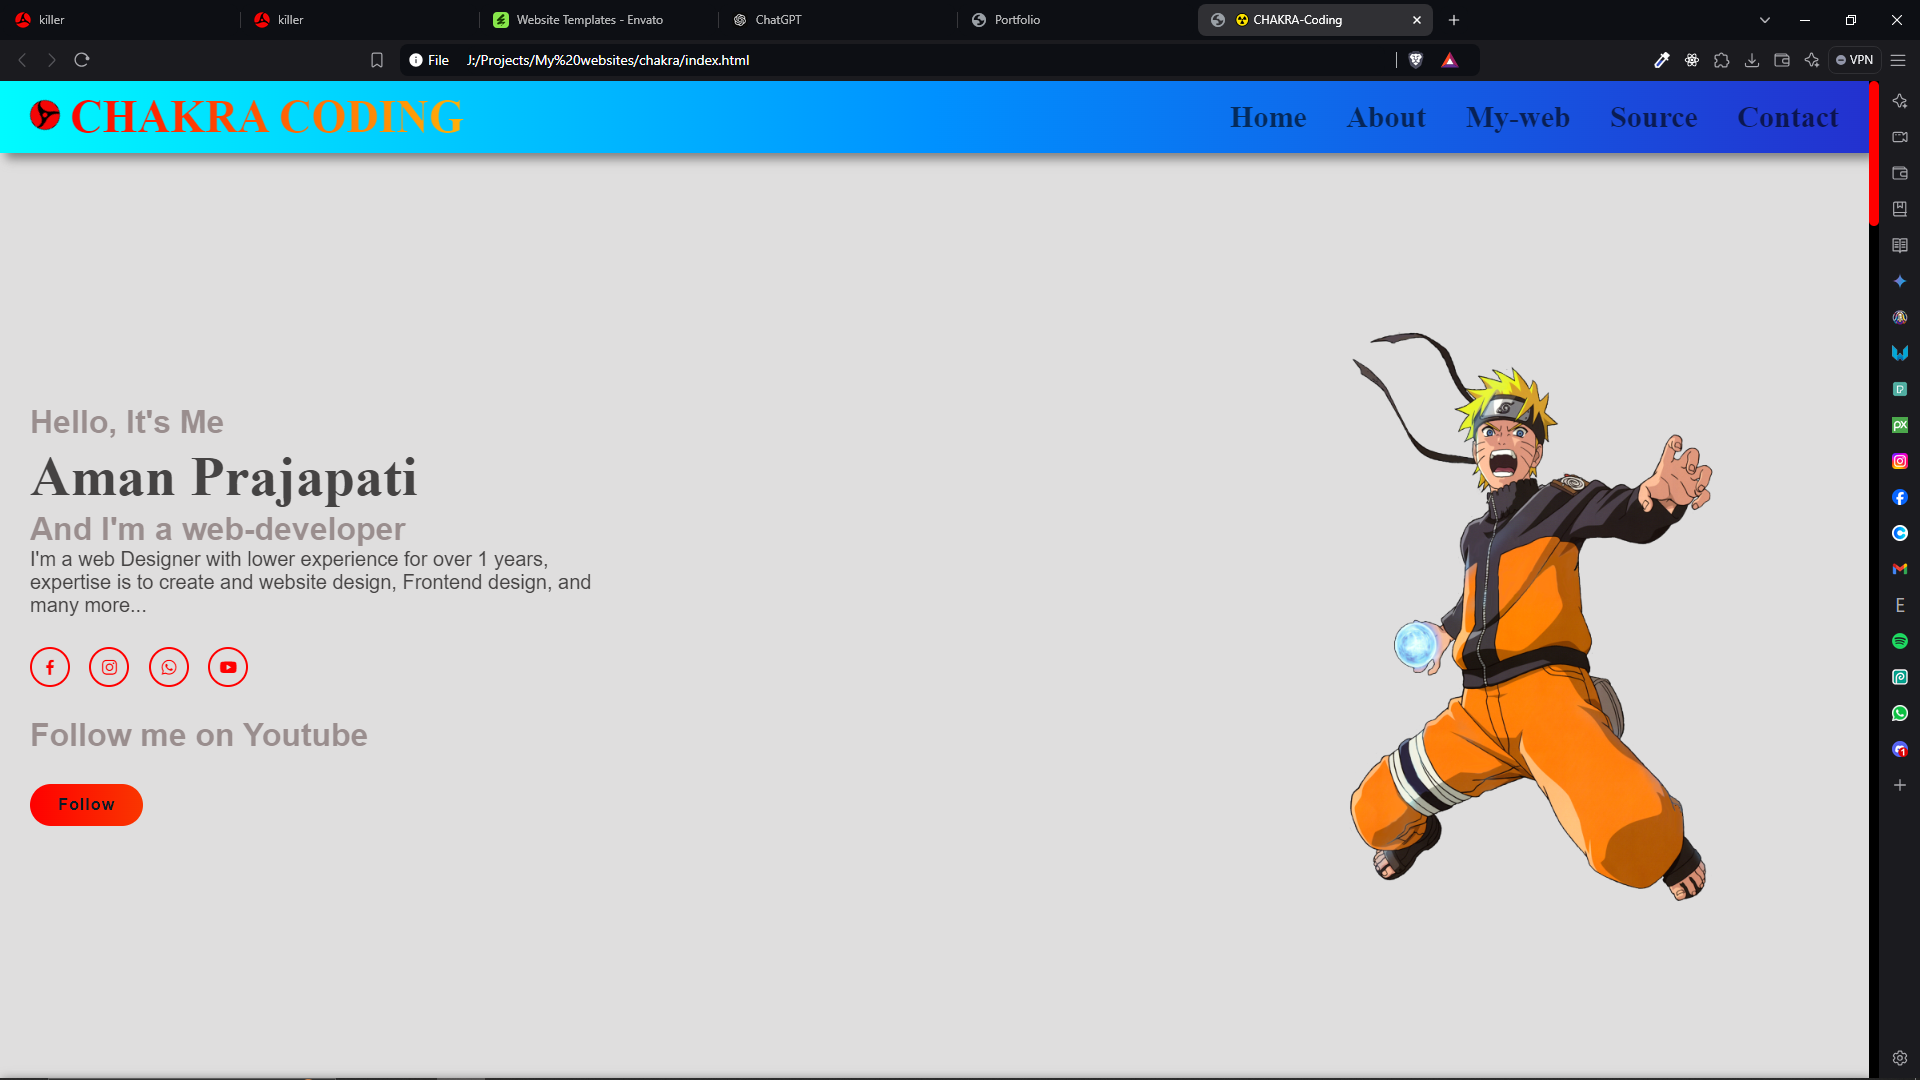Reload the page
Image resolution: width=1920 pixels, height=1080 pixels.
(82, 60)
